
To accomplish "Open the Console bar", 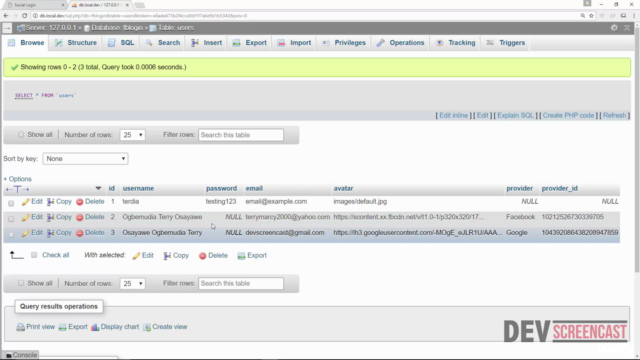I will pos(21,355).
